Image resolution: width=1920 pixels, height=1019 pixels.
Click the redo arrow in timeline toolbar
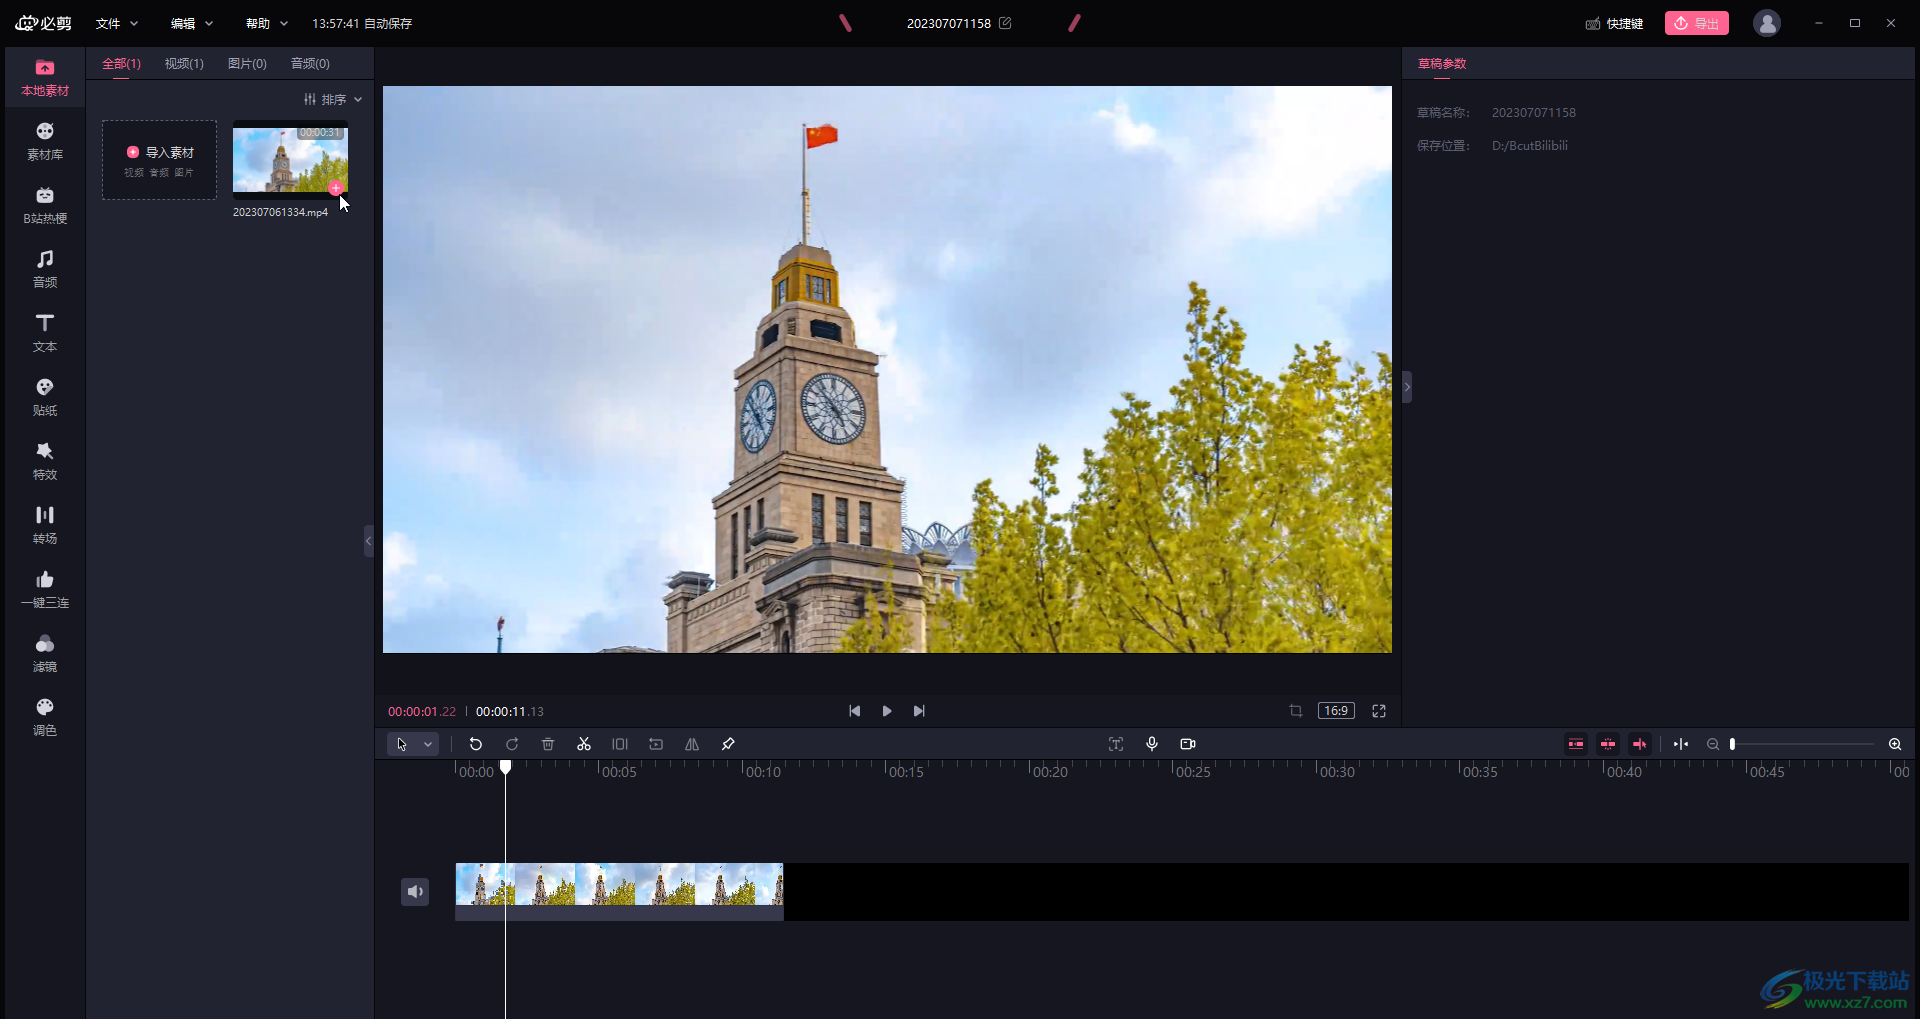click(512, 744)
